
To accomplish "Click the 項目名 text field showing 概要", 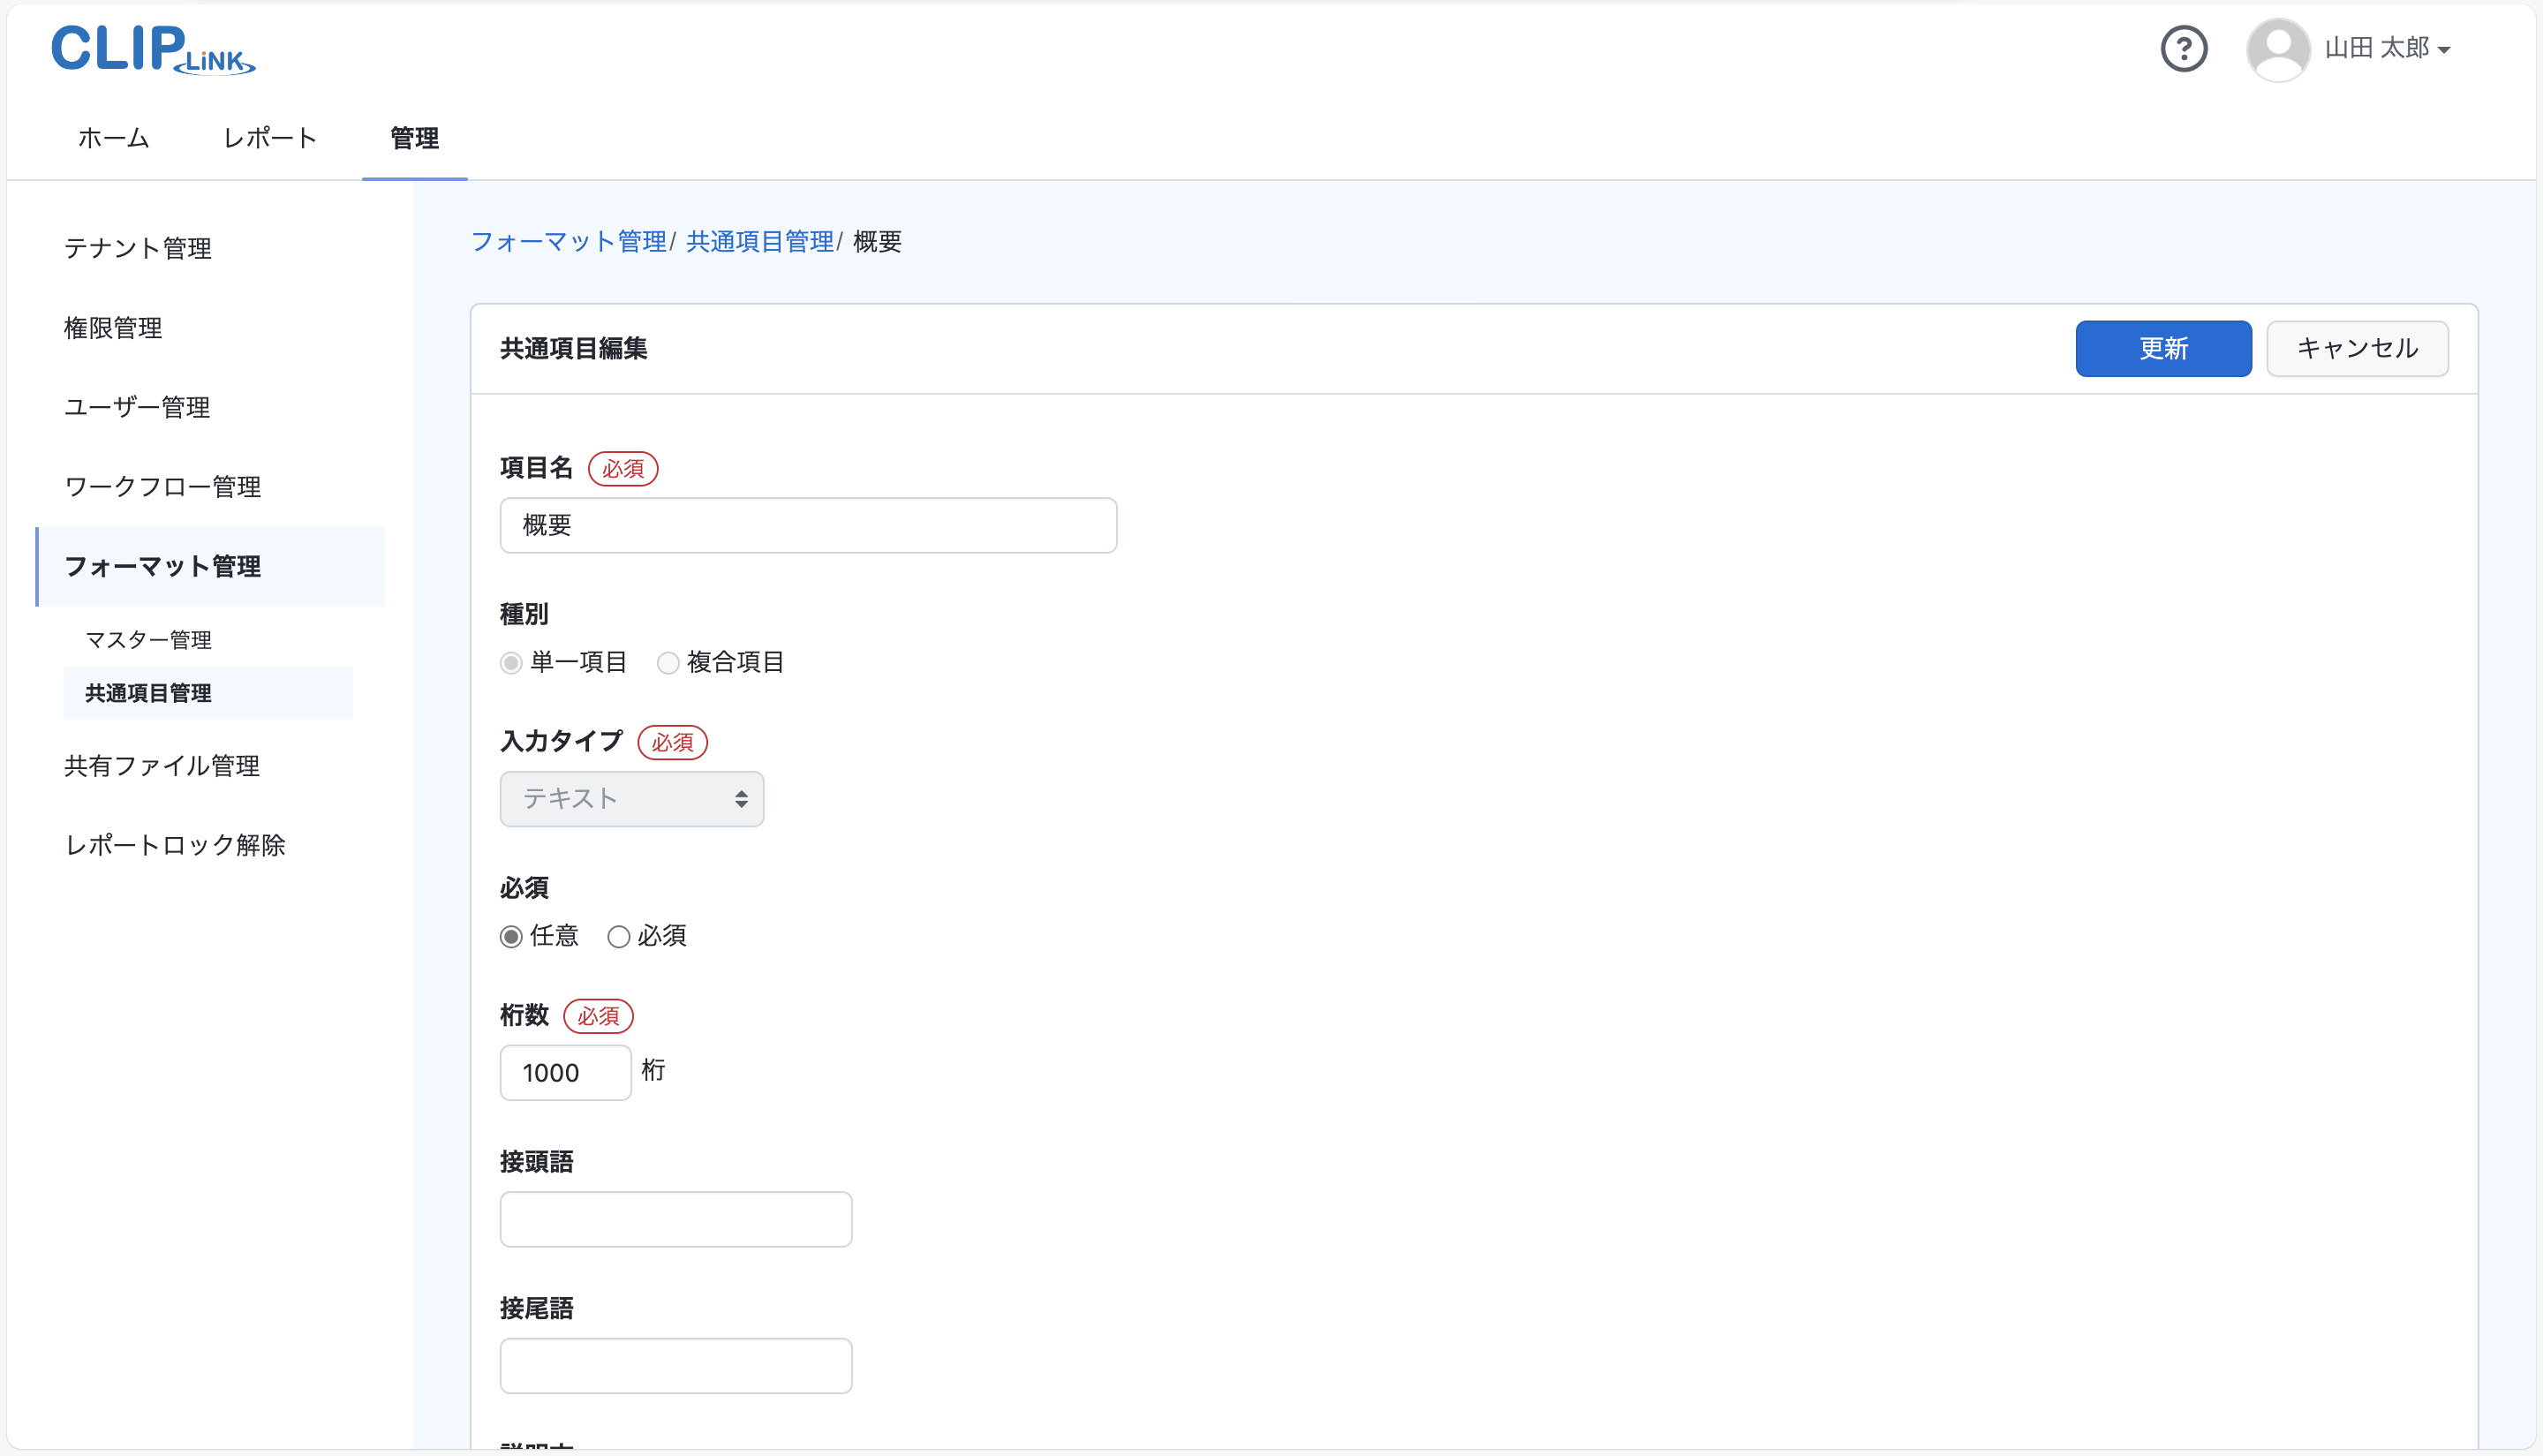I will click(807, 525).
